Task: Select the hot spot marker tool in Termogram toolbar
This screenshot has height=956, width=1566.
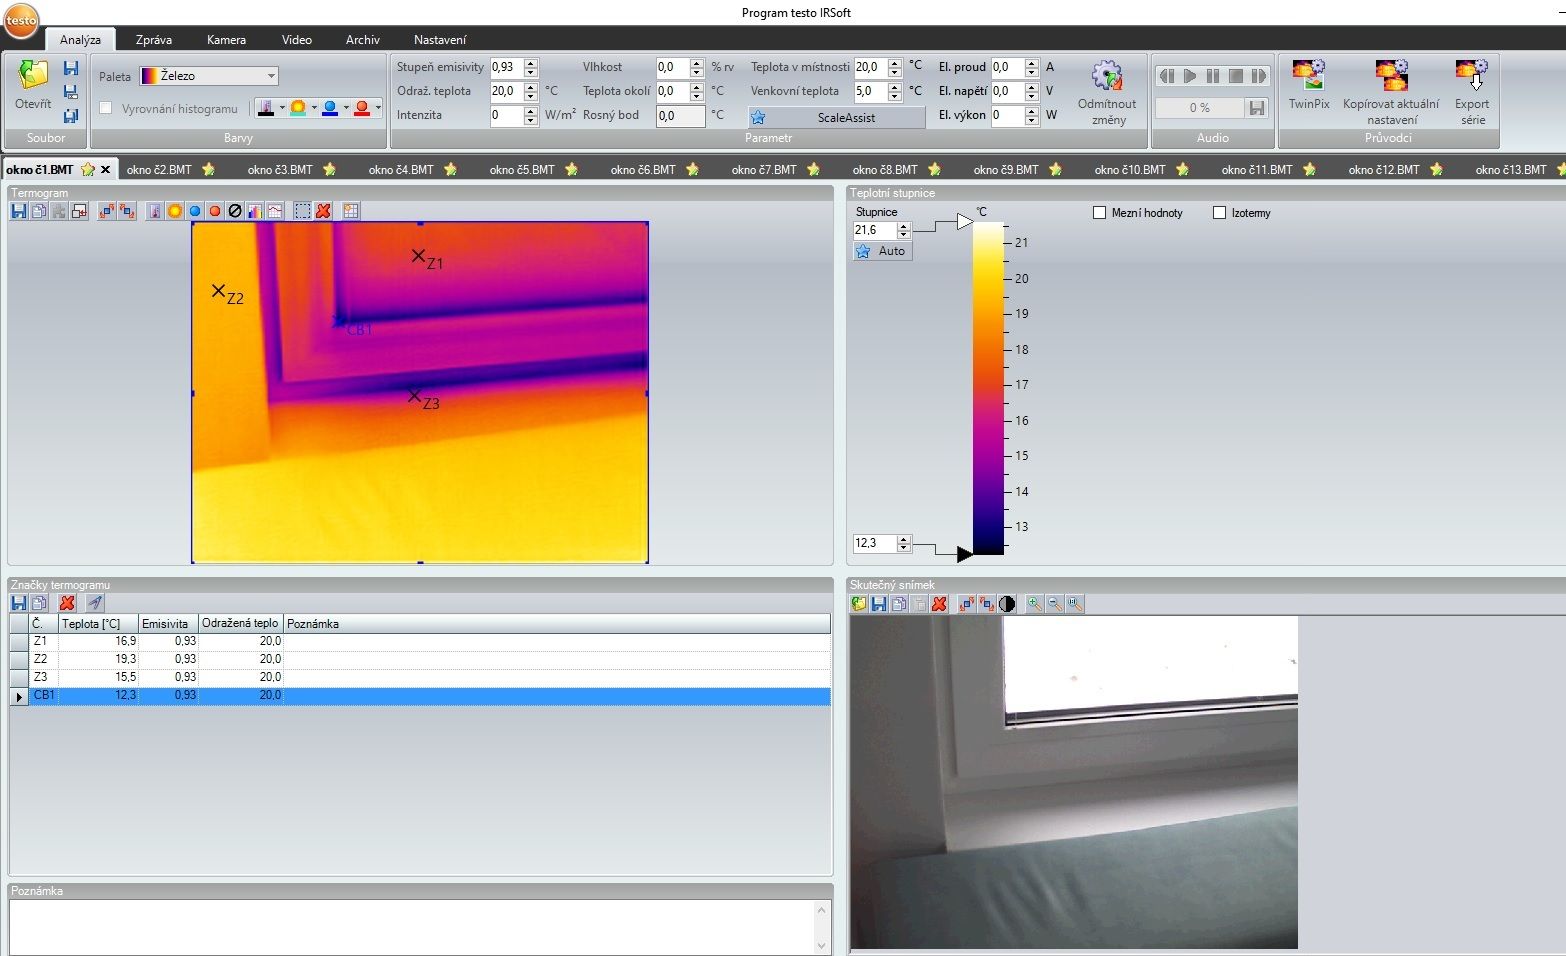Action: (215, 211)
